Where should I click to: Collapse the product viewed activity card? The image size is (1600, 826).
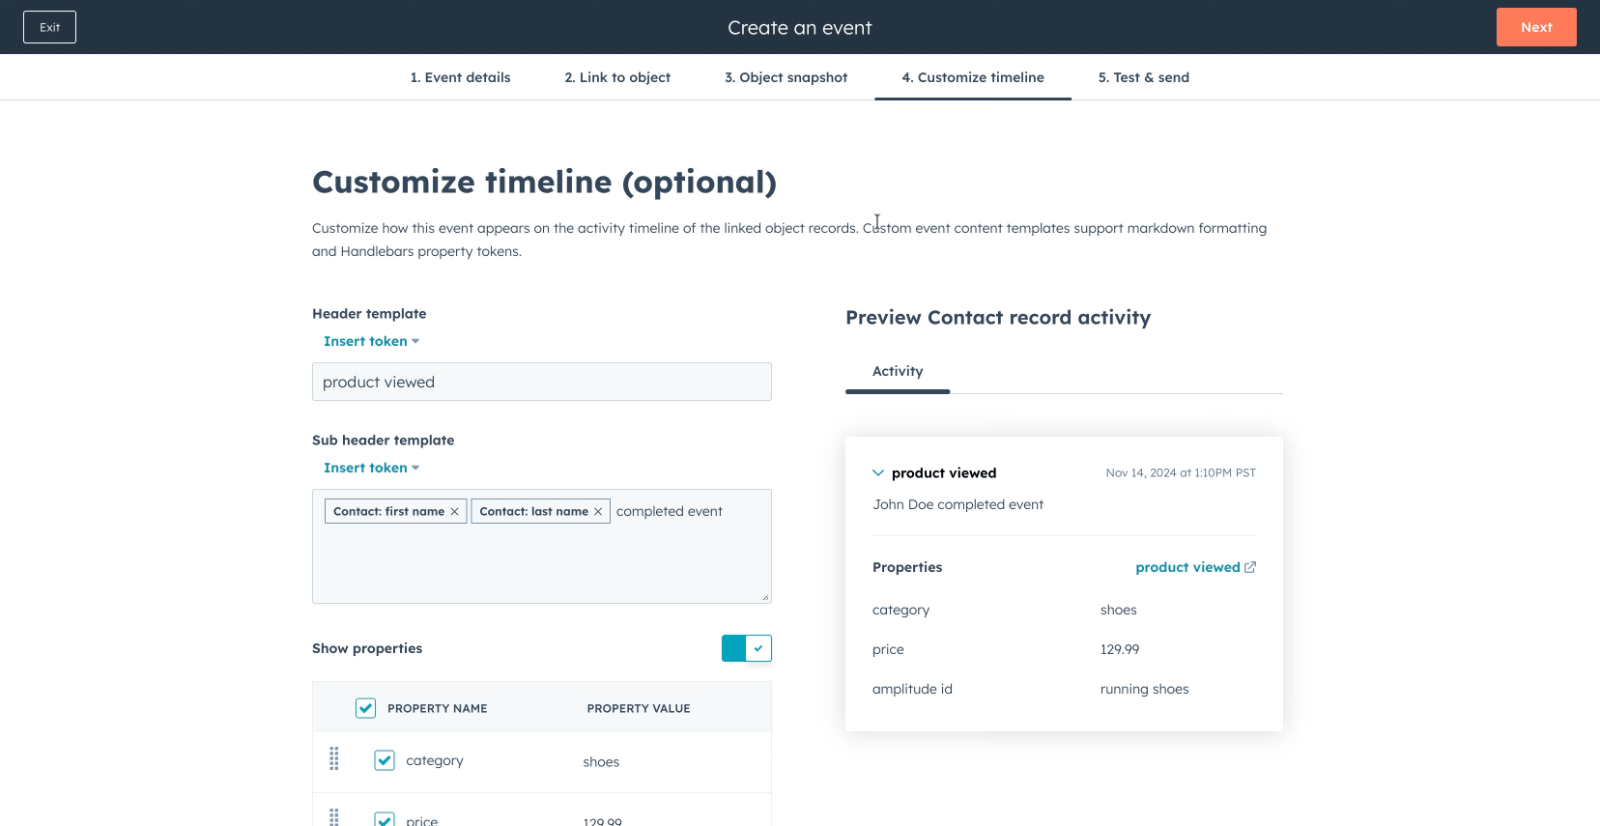[x=878, y=473]
